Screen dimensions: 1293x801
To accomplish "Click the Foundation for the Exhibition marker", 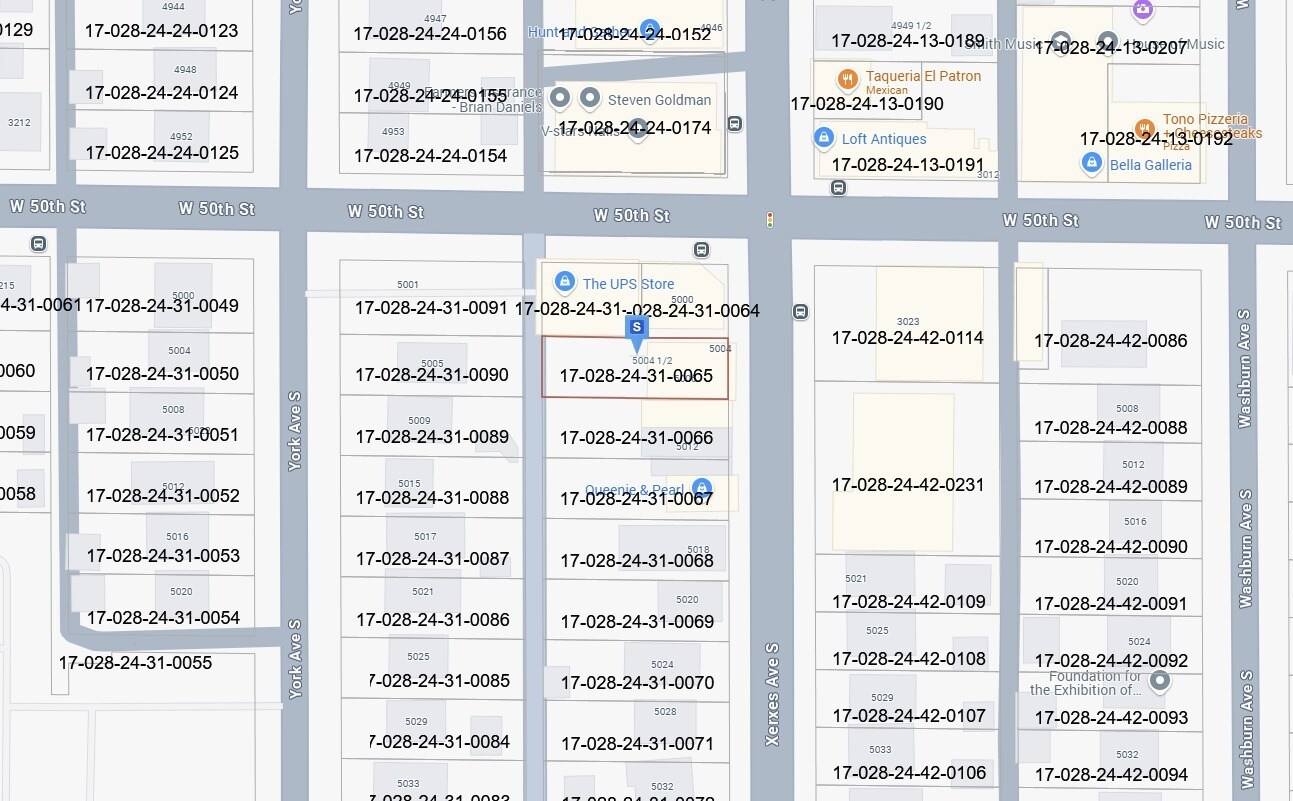I will click(1159, 681).
